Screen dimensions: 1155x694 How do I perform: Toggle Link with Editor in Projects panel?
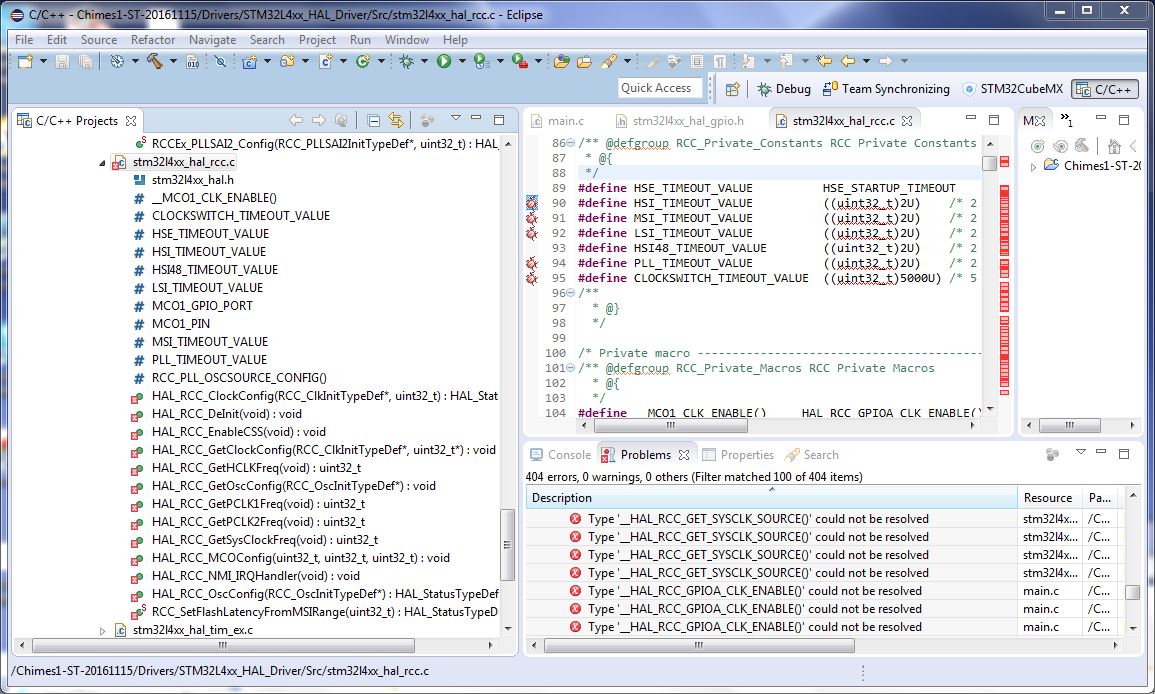click(396, 120)
